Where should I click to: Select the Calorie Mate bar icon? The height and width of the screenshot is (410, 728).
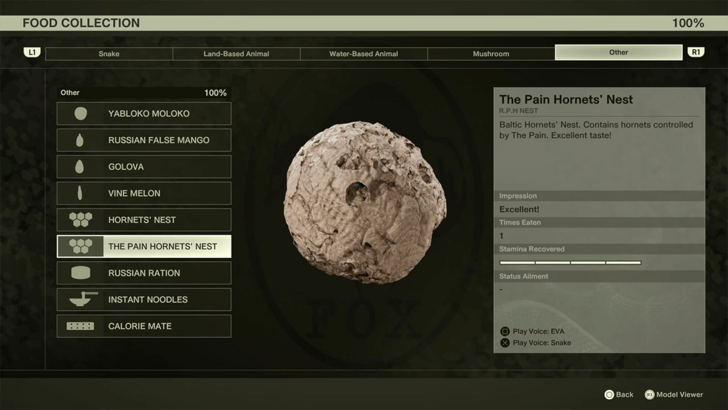click(x=80, y=326)
